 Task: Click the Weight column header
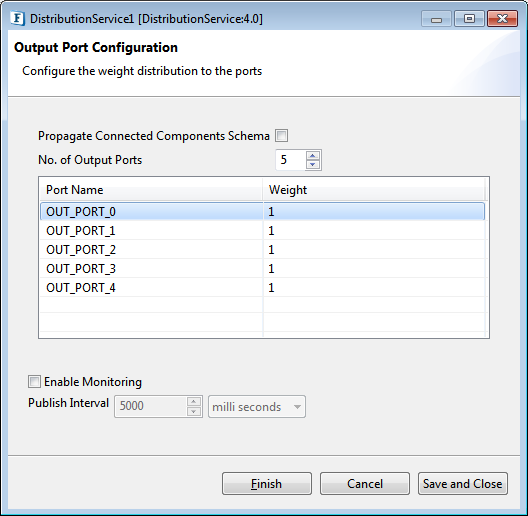coord(373,190)
